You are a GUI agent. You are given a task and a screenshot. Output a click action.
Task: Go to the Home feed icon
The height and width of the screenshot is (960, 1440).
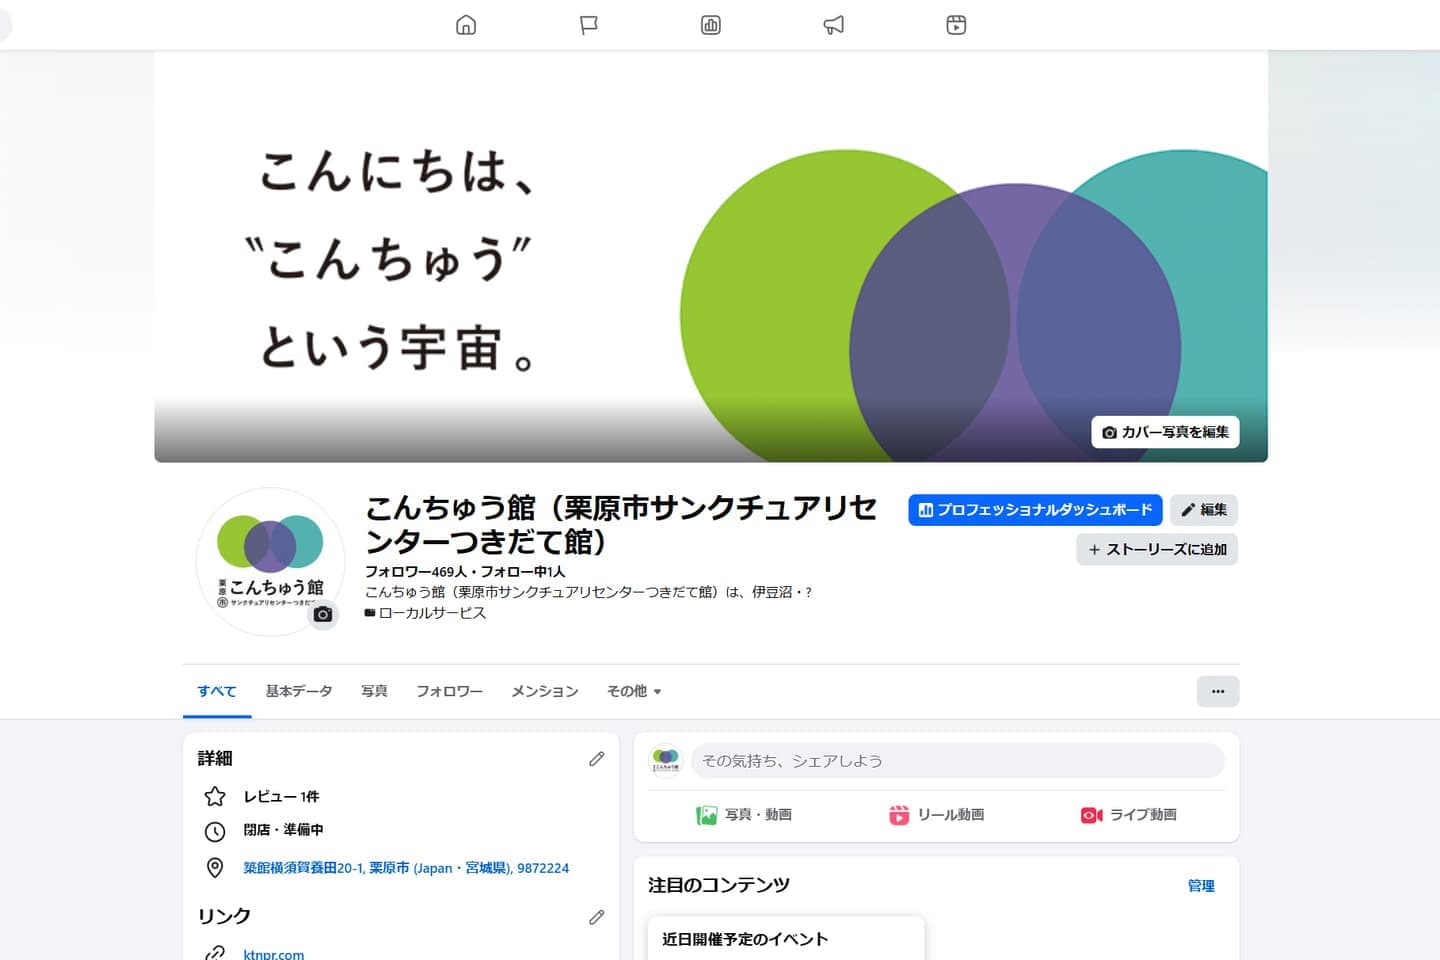click(466, 25)
